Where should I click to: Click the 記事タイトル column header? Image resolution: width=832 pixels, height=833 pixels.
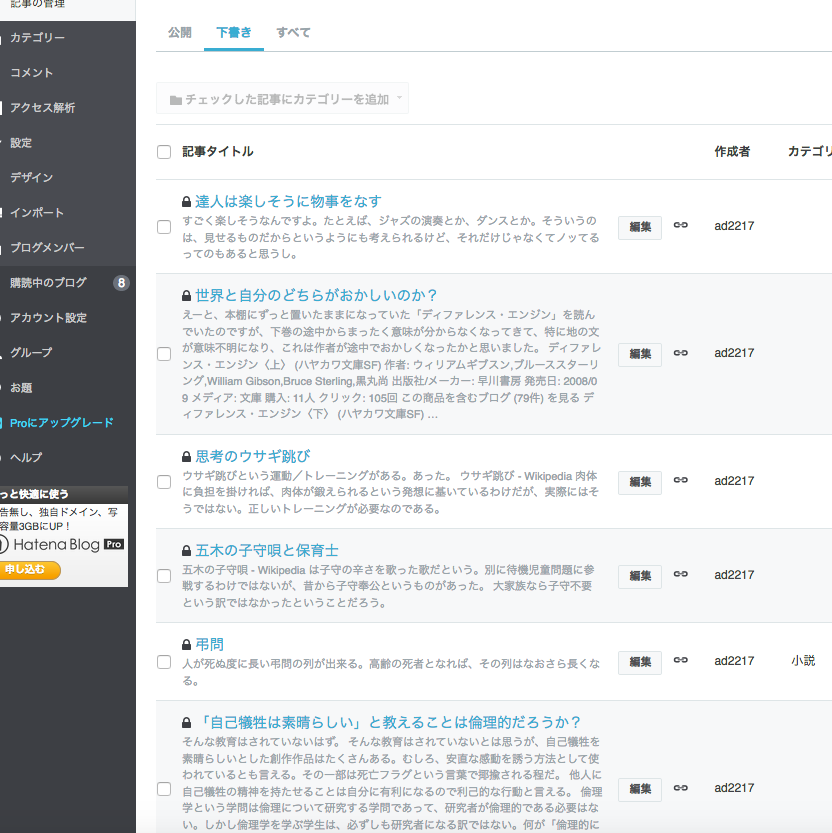pyautogui.click(x=218, y=152)
